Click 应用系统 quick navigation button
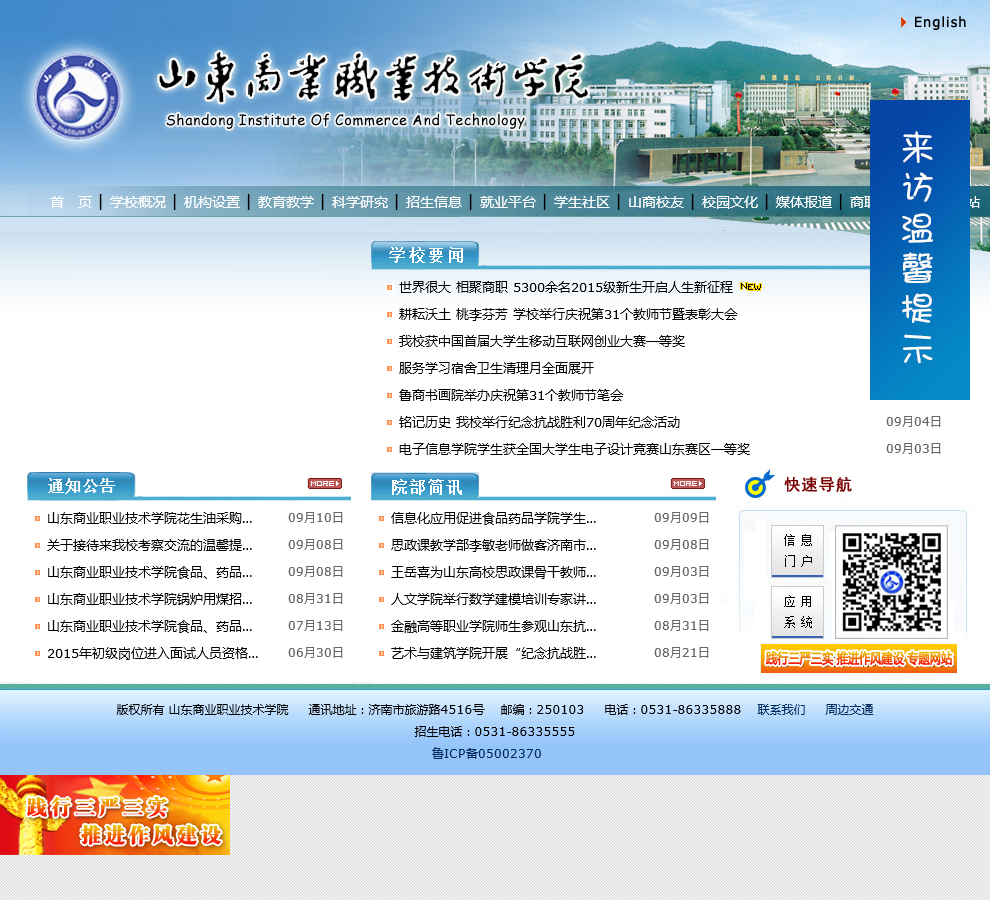 pos(797,612)
